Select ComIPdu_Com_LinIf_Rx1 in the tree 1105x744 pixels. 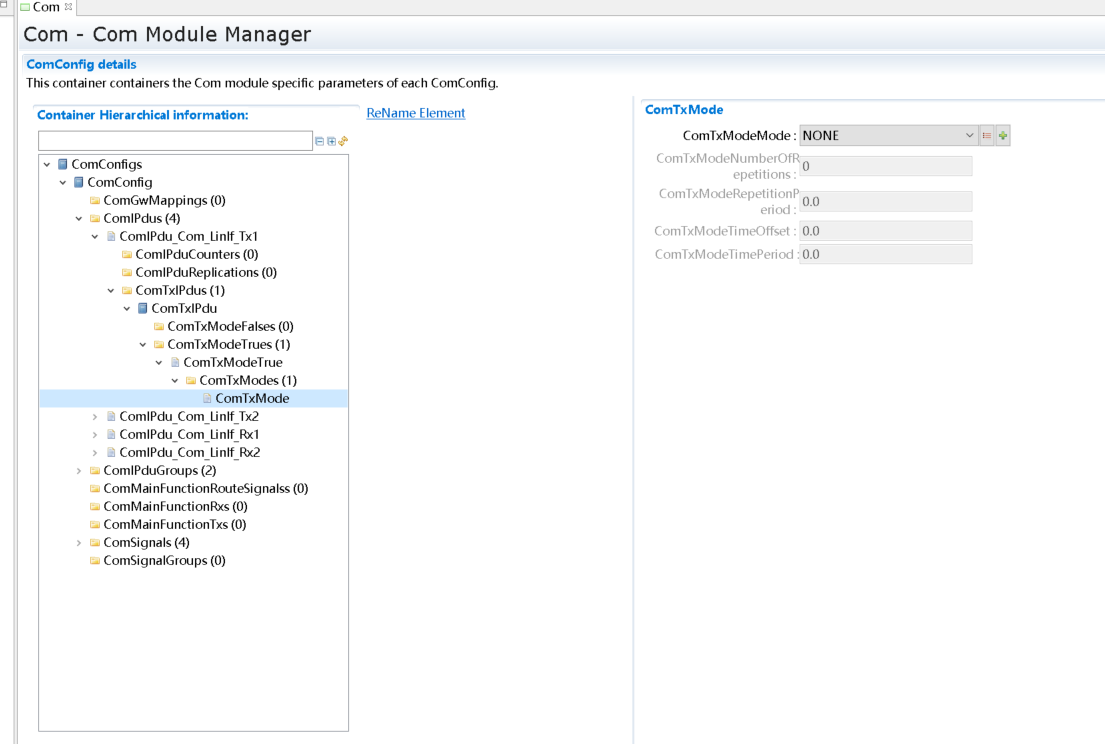tap(189, 434)
